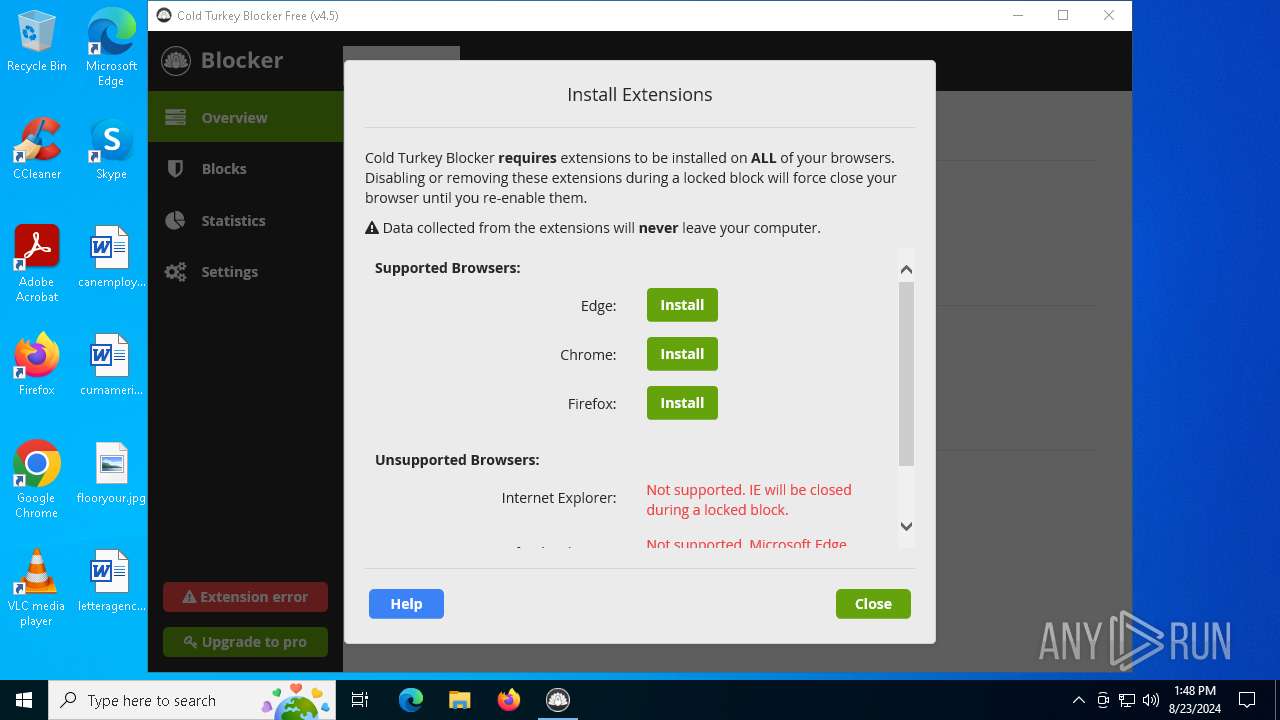Image resolution: width=1280 pixels, height=720 pixels.
Task: Click the Statistics pie chart icon
Action: (176, 221)
